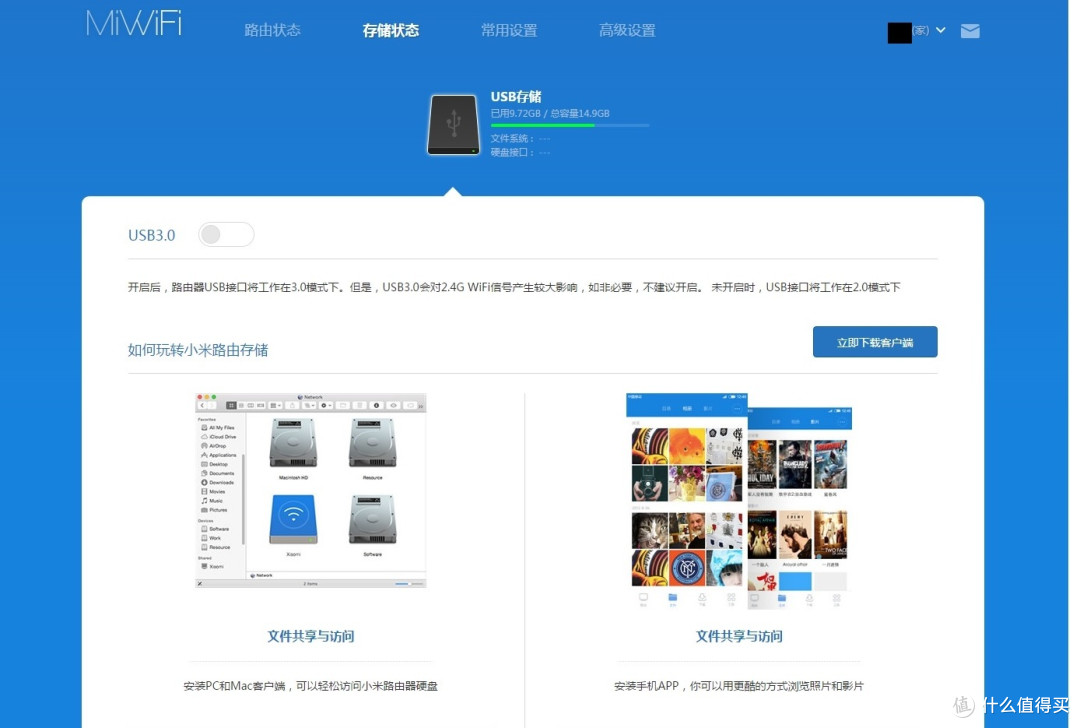Click the 立即下载客户端 button
The height and width of the screenshot is (728, 1080).
[875, 342]
